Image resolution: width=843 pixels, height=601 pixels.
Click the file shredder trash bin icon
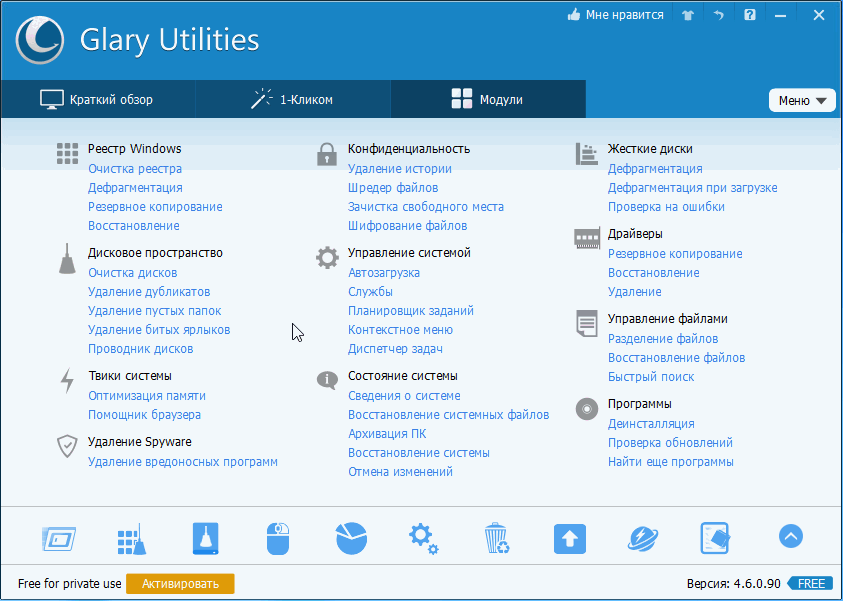pos(496,538)
